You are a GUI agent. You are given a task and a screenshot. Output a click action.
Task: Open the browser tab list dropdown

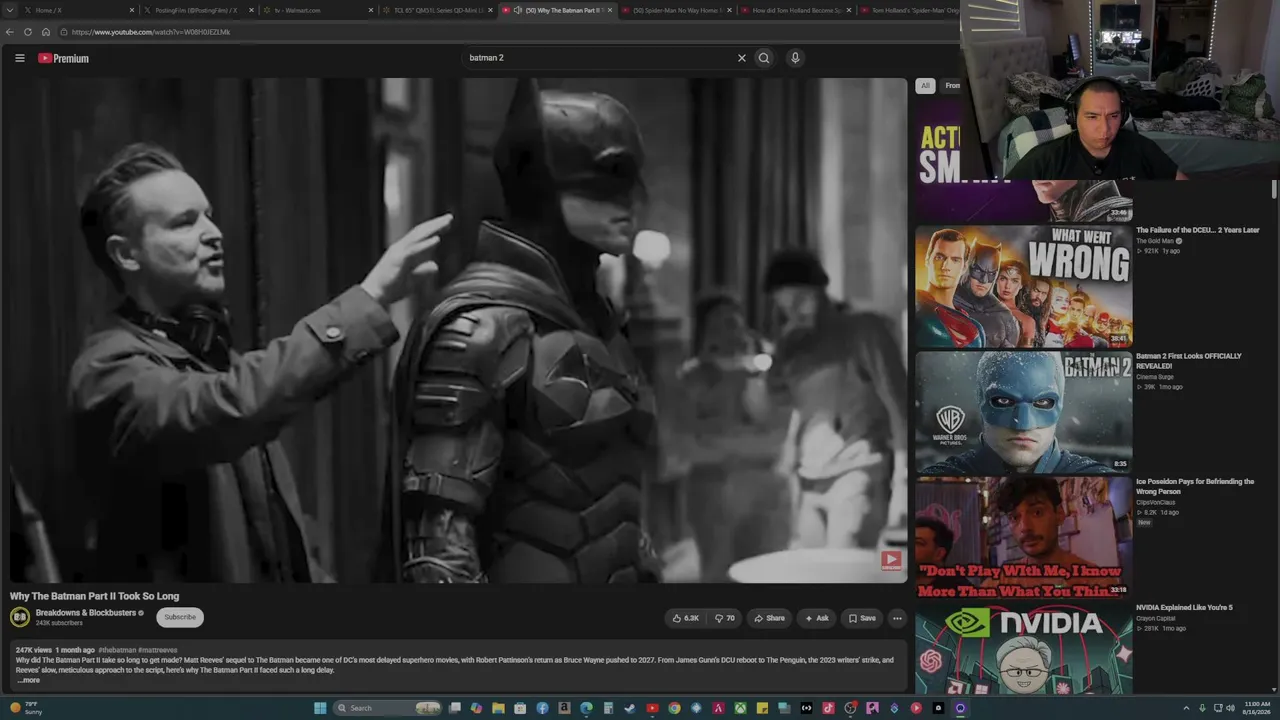click(x=10, y=10)
